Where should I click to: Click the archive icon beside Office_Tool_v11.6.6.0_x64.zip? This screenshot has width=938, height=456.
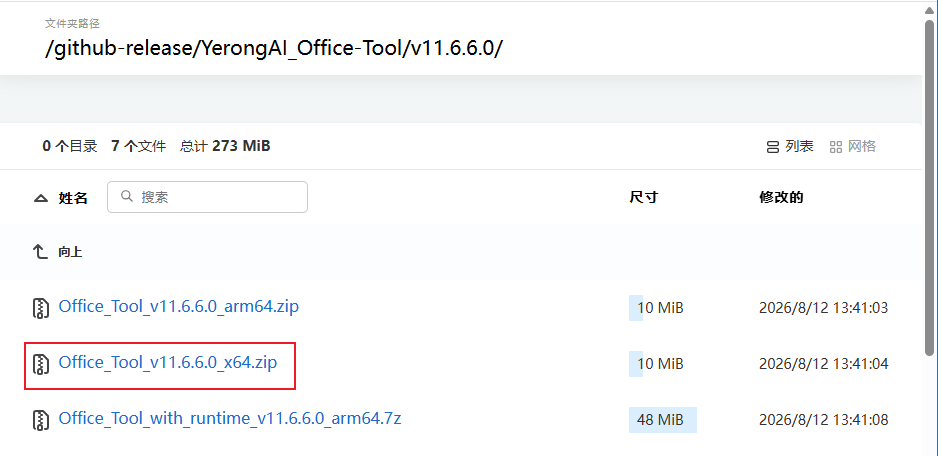(x=40, y=364)
